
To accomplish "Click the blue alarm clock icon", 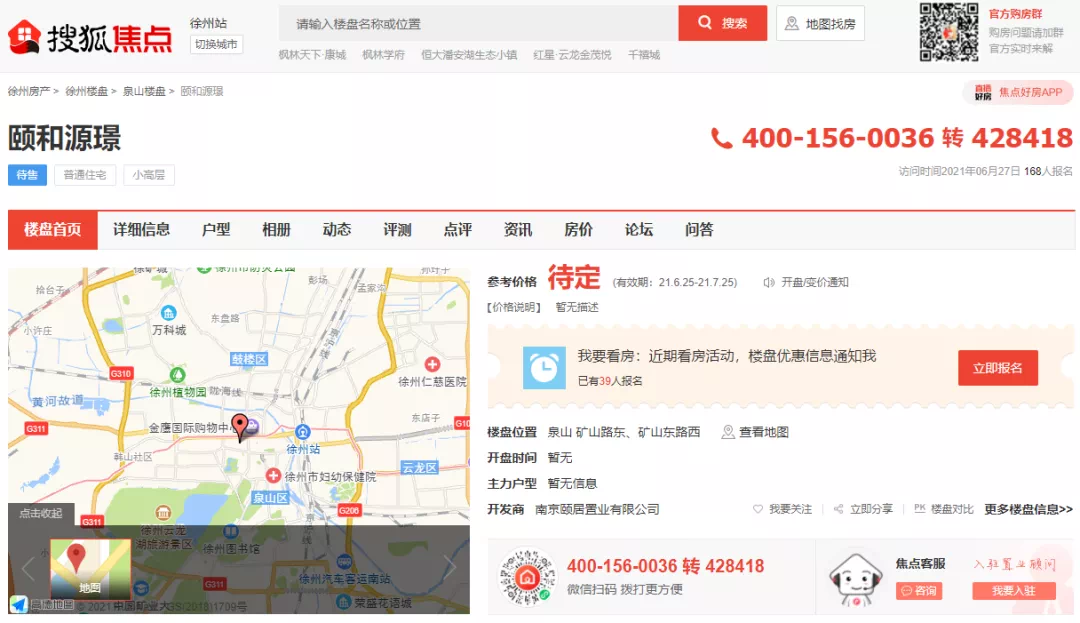I will 544,368.
